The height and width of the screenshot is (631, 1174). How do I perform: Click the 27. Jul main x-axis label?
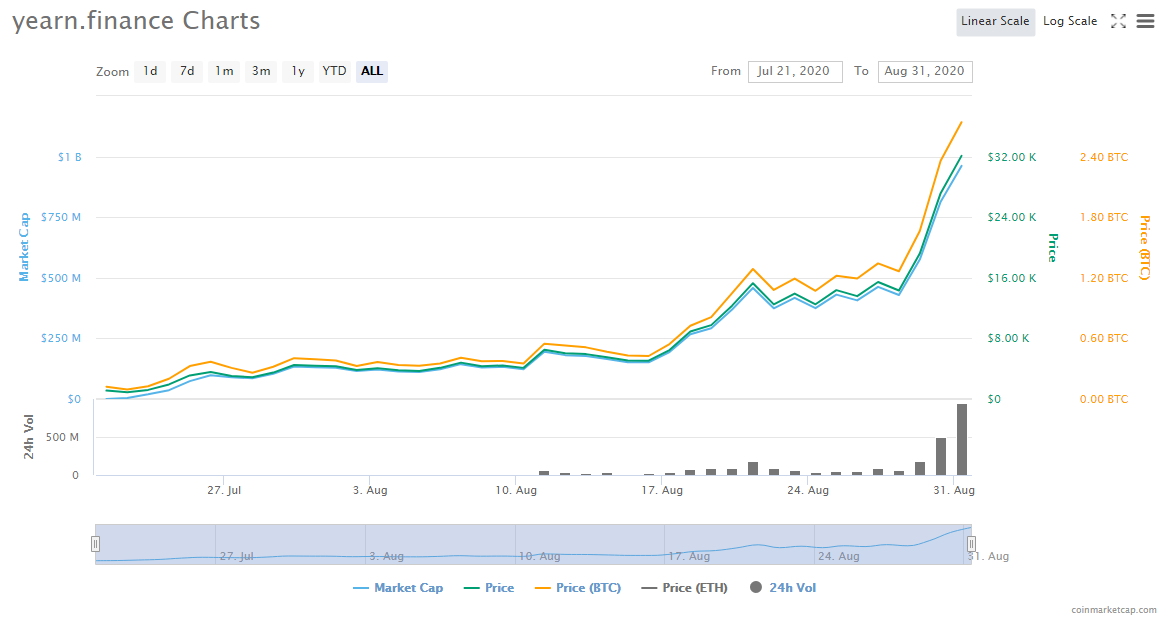225,490
